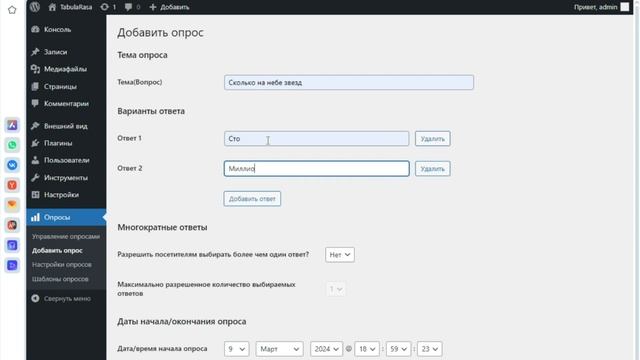The height and width of the screenshot is (360, 640).
Task: Open Инструменты tools menu
Action: click(x=66, y=178)
